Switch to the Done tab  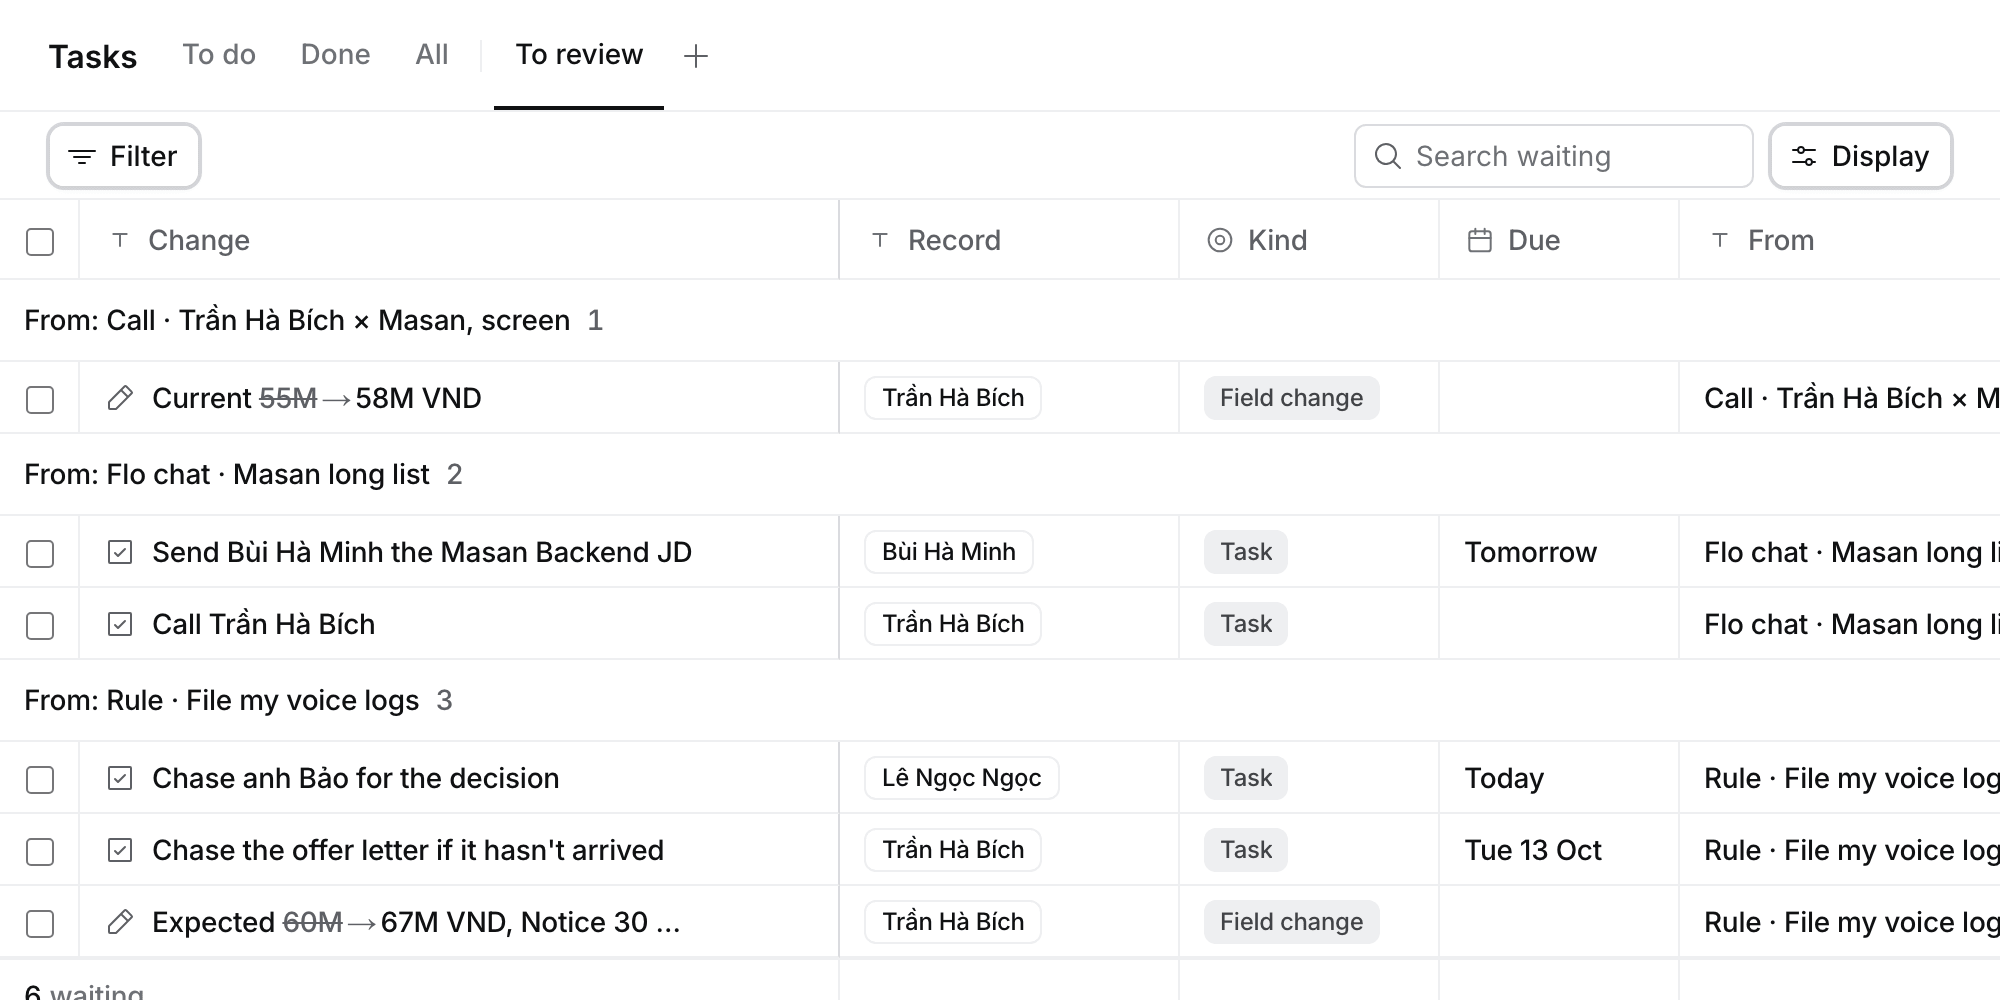(x=335, y=54)
